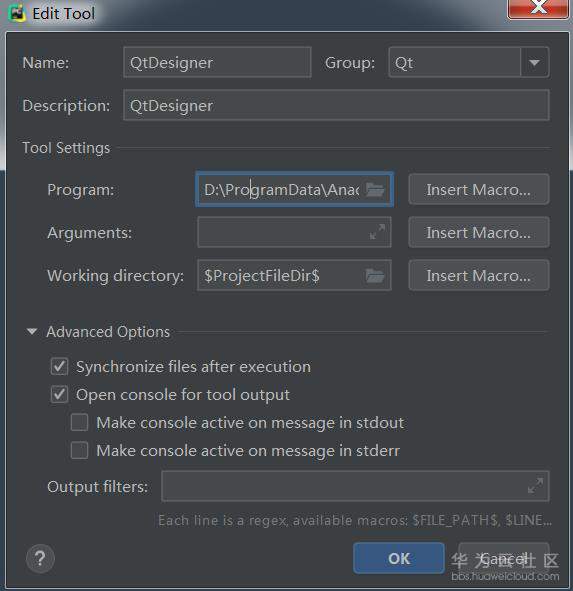The image size is (573, 591).
Task: Insert Macro for the Arguments field
Action: tap(479, 233)
